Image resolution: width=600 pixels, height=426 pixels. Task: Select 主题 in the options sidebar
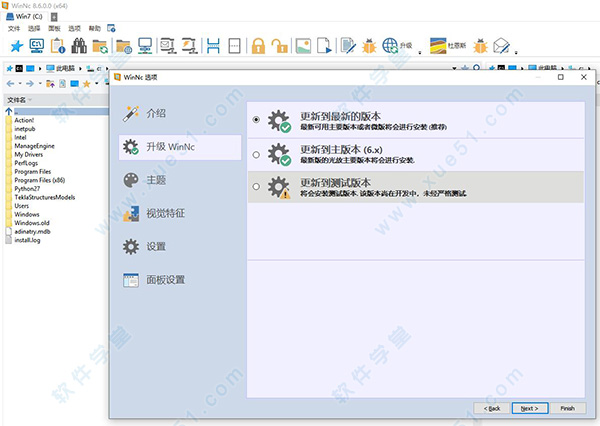point(180,180)
